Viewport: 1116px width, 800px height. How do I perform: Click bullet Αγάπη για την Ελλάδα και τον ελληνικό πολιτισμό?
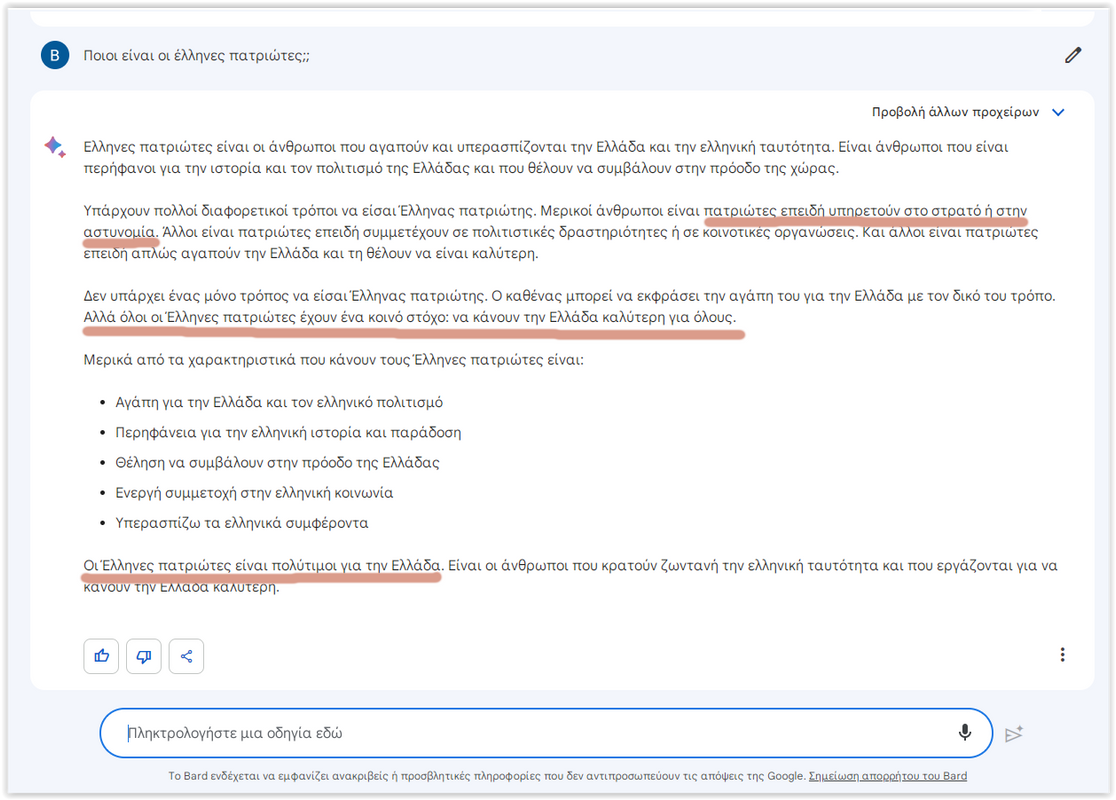[x=279, y=403]
